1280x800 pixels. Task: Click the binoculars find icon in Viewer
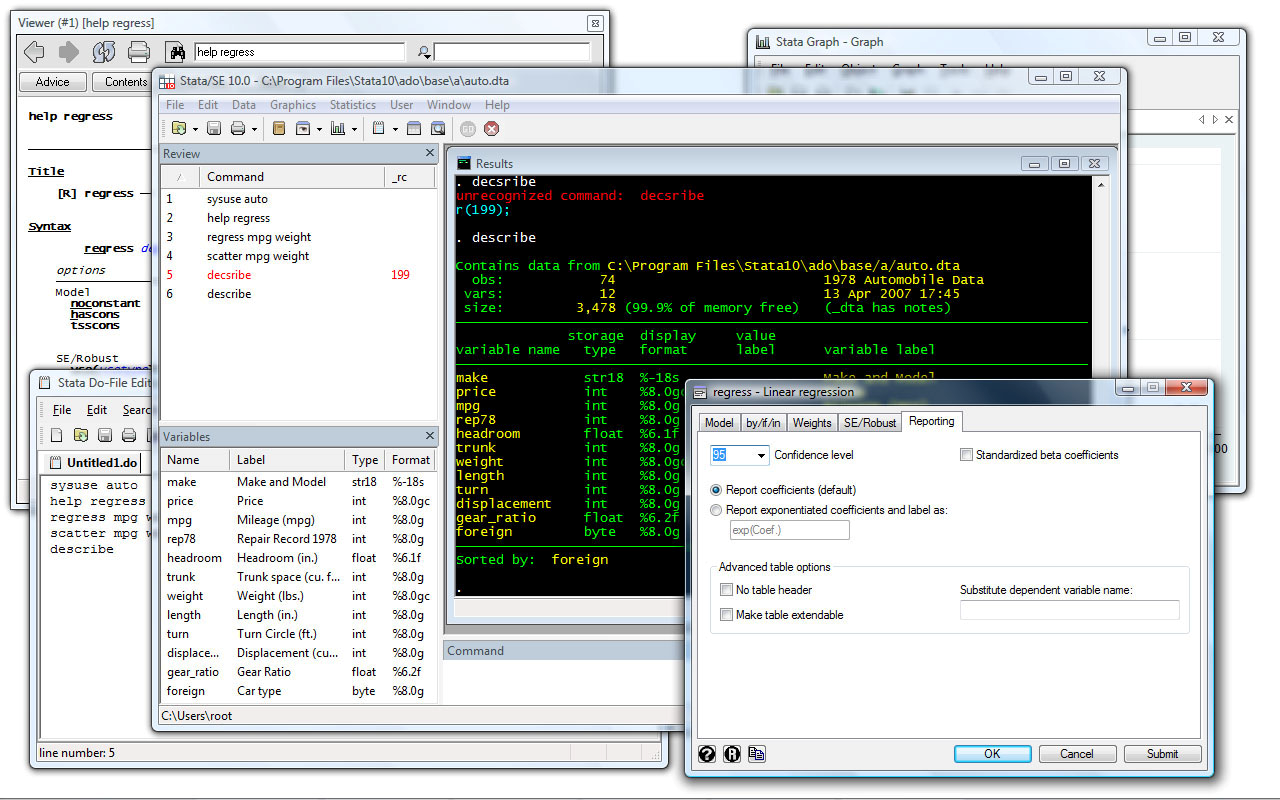coord(176,52)
